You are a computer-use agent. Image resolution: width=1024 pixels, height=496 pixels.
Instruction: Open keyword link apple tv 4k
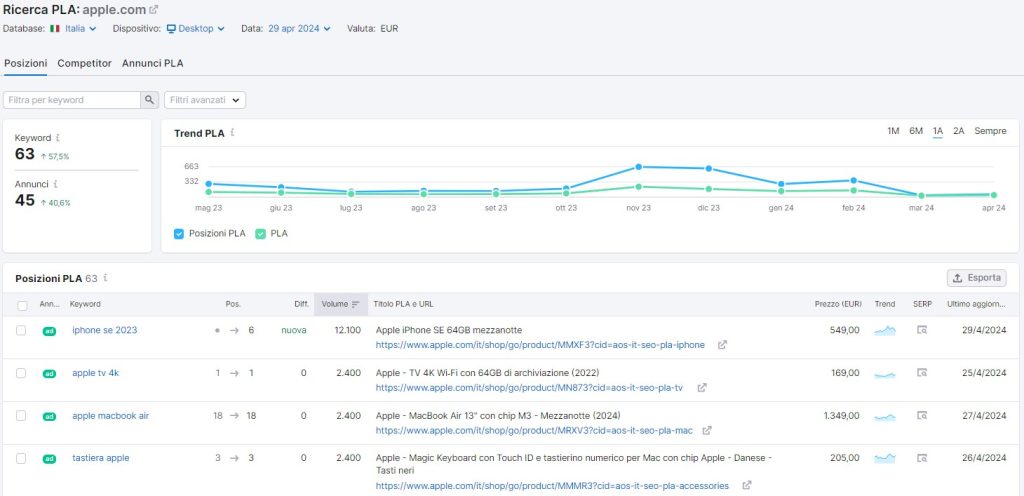point(95,373)
